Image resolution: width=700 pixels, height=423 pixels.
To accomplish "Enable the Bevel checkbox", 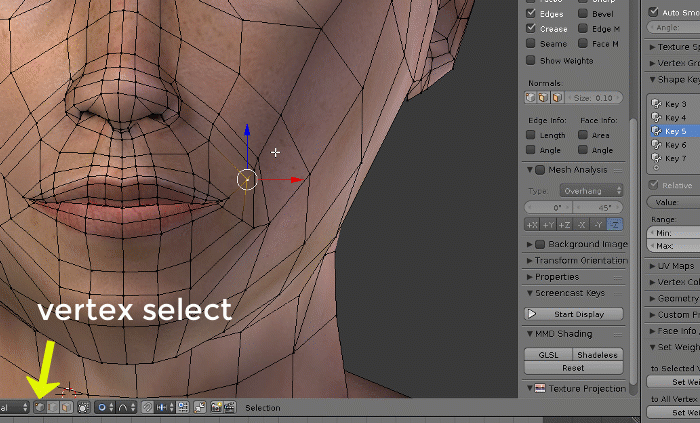I will click(x=583, y=13).
